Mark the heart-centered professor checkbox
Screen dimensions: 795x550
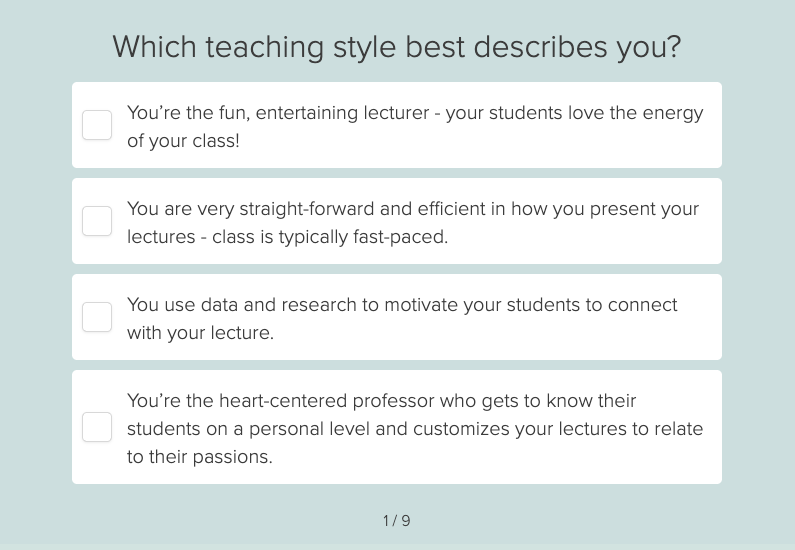97,427
